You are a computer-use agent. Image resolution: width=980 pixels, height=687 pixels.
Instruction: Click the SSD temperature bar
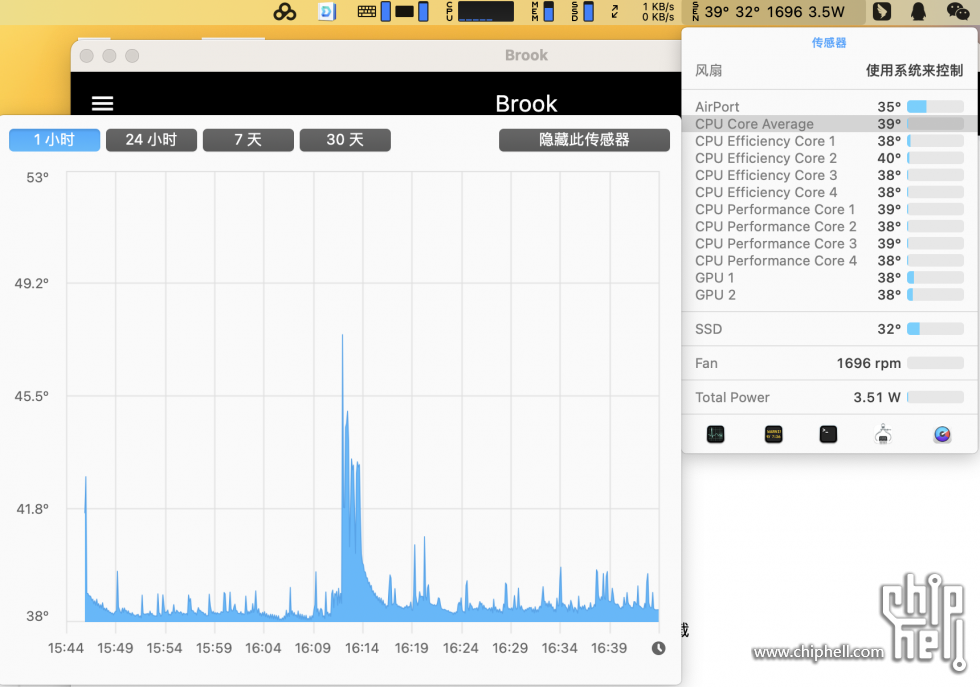tap(935, 329)
